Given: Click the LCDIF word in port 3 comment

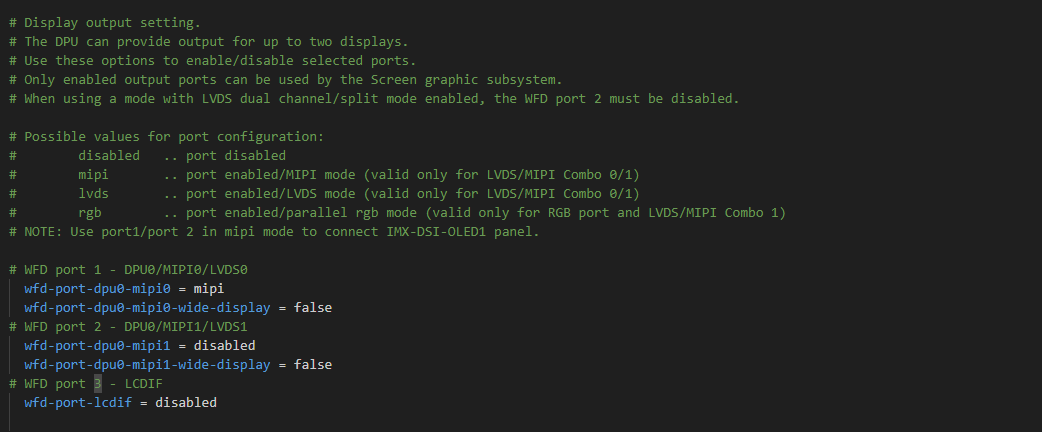Looking at the screenshot, I should click(x=147, y=384).
